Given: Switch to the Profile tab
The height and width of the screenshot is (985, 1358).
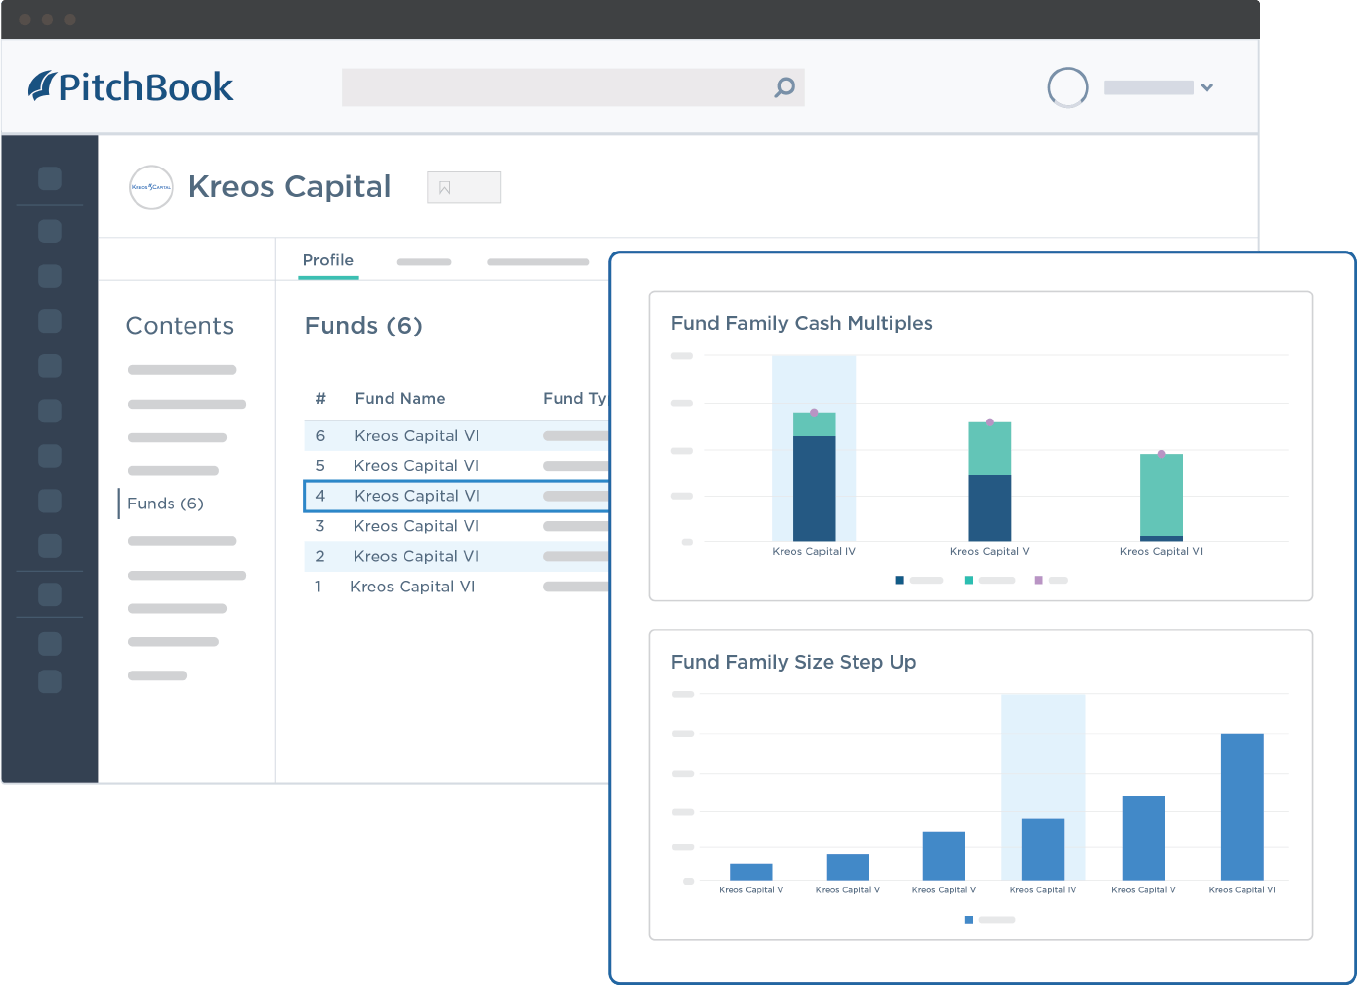Looking at the screenshot, I should tap(328, 260).
